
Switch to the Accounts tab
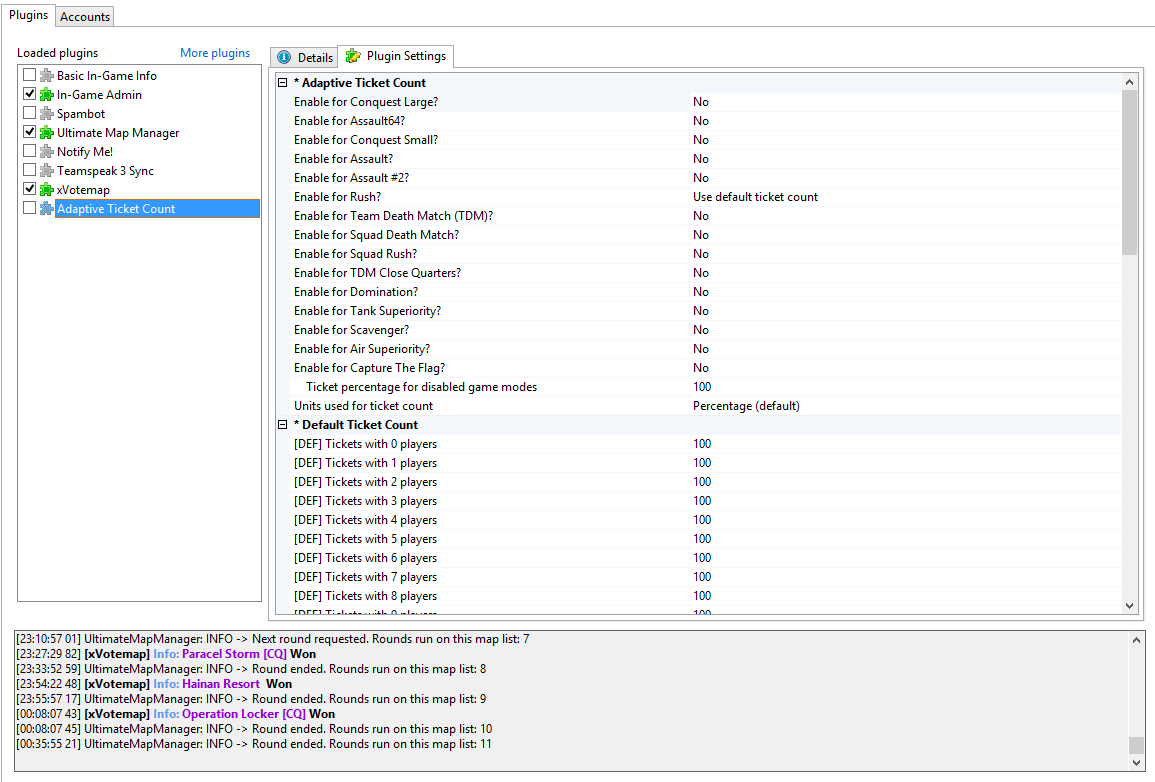(x=85, y=17)
